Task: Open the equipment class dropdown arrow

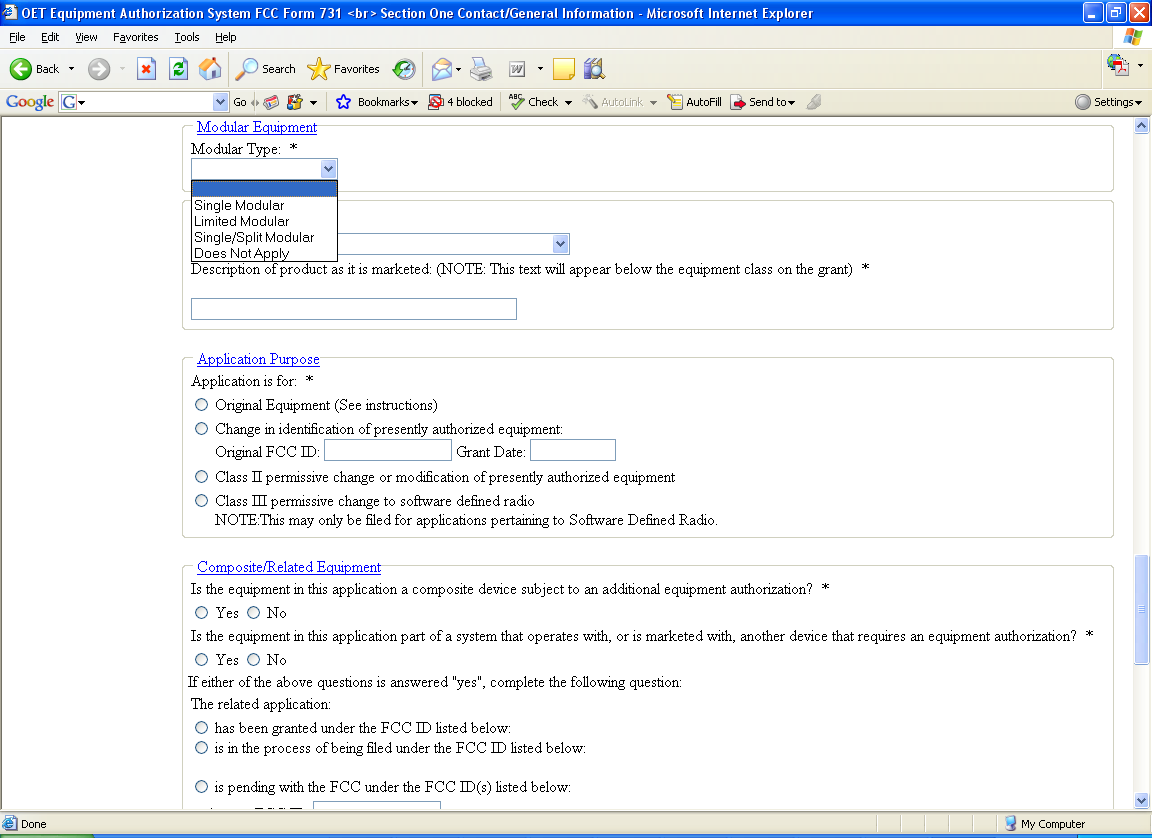Action: point(561,244)
